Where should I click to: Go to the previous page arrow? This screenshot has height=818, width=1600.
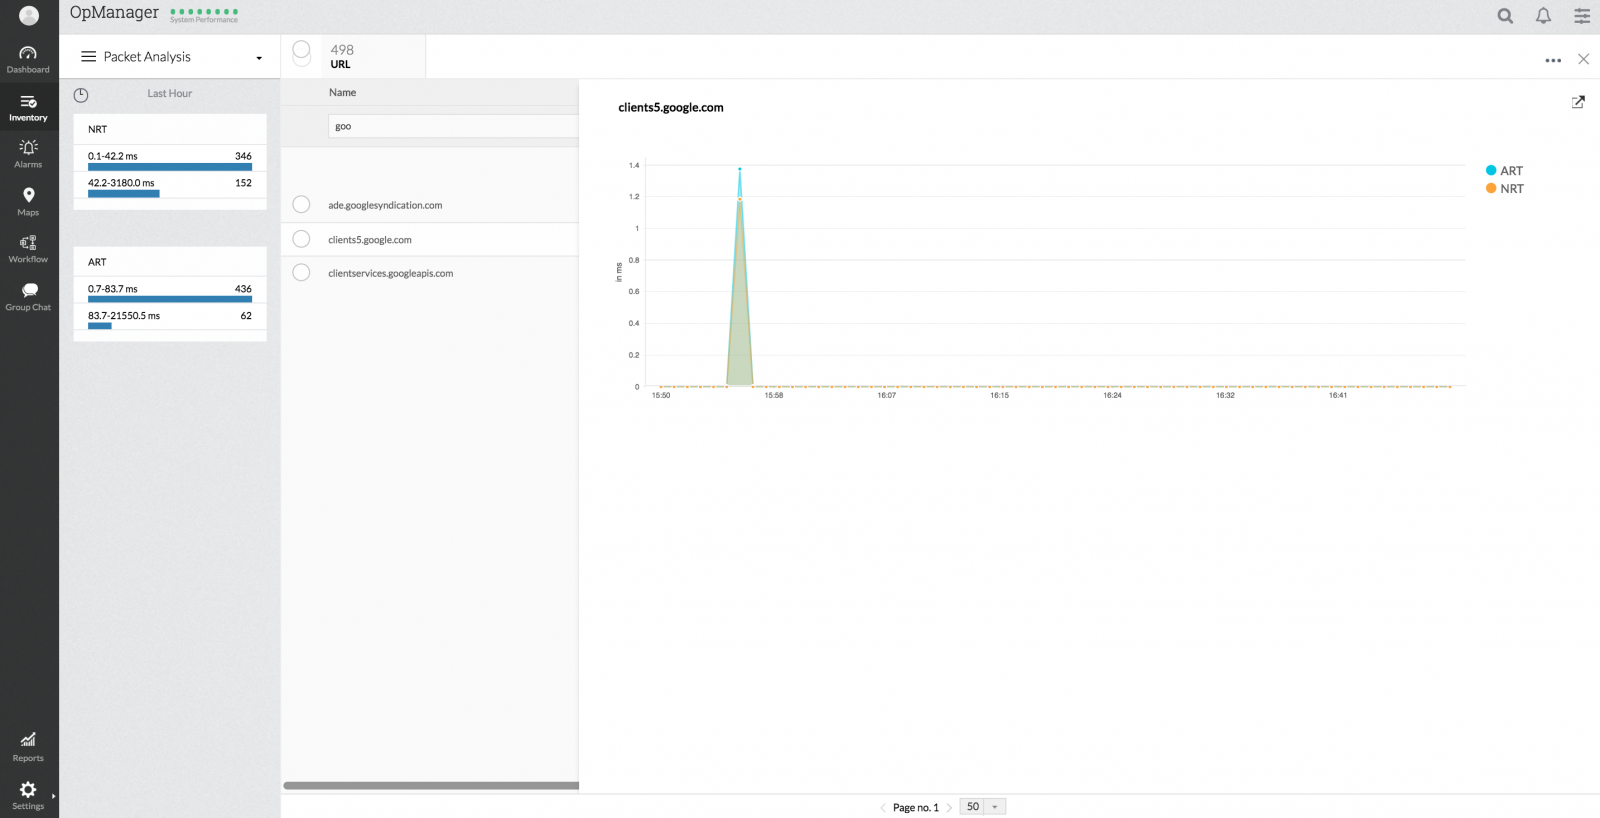click(883, 808)
